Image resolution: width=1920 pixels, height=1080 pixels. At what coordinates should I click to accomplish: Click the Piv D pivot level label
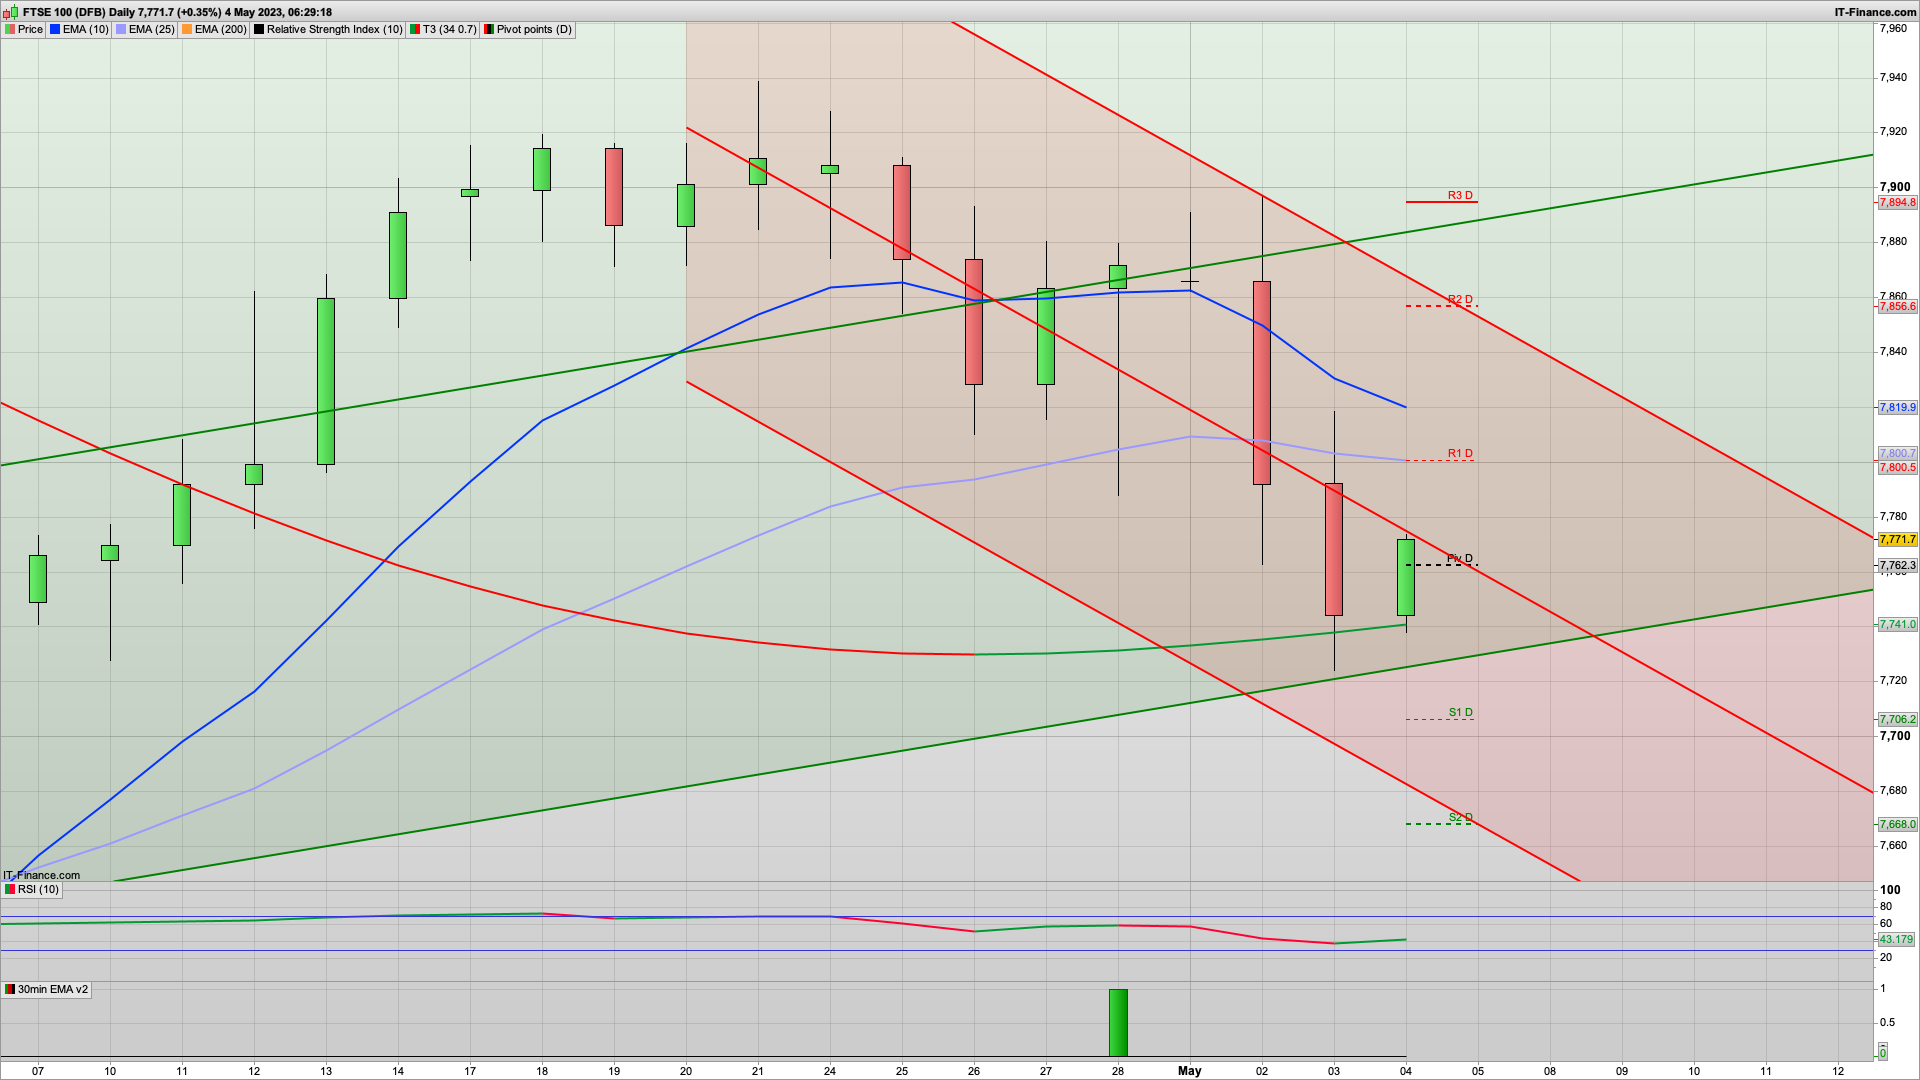tap(1460, 559)
